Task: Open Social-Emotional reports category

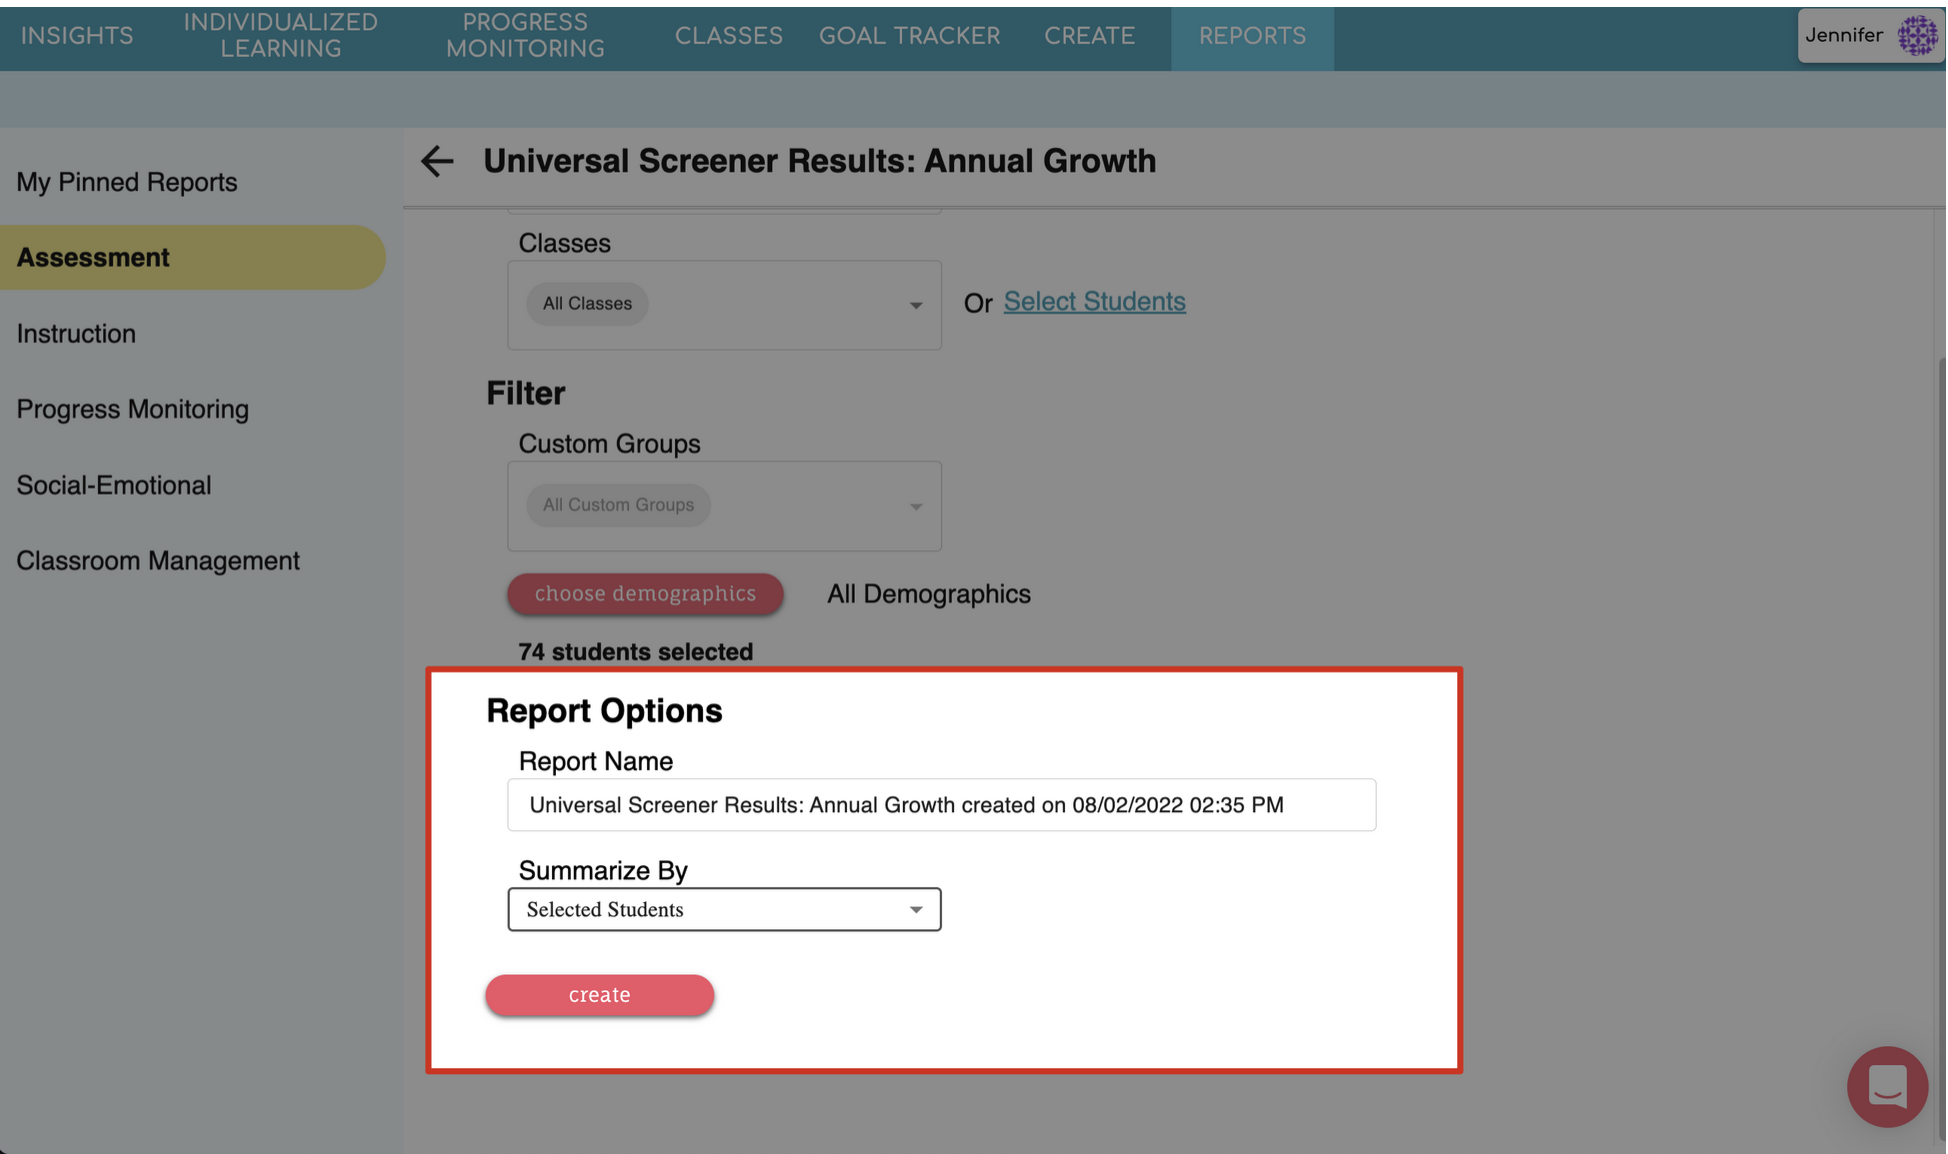Action: (114, 485)
